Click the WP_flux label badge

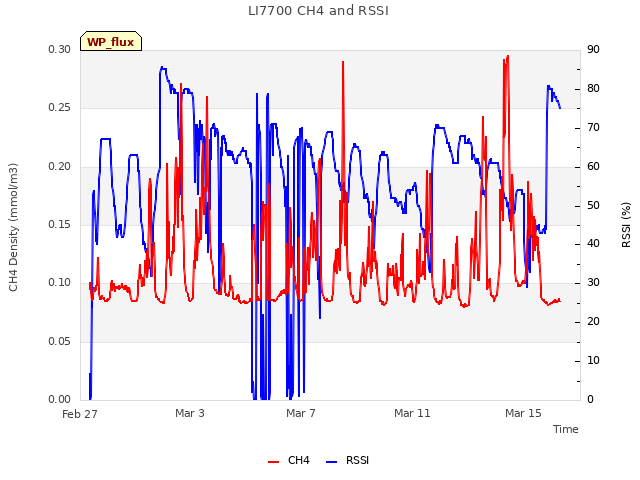(x=111, y=42)
